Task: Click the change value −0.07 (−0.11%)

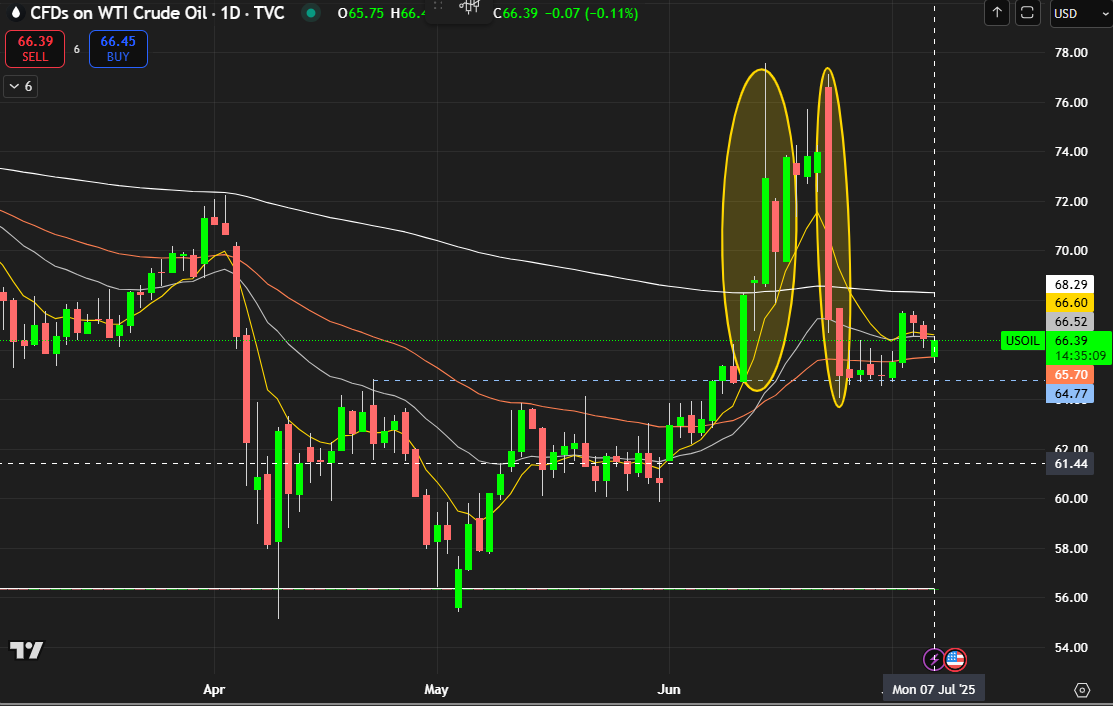Action: pyautogui.click(x=591, y=13)
